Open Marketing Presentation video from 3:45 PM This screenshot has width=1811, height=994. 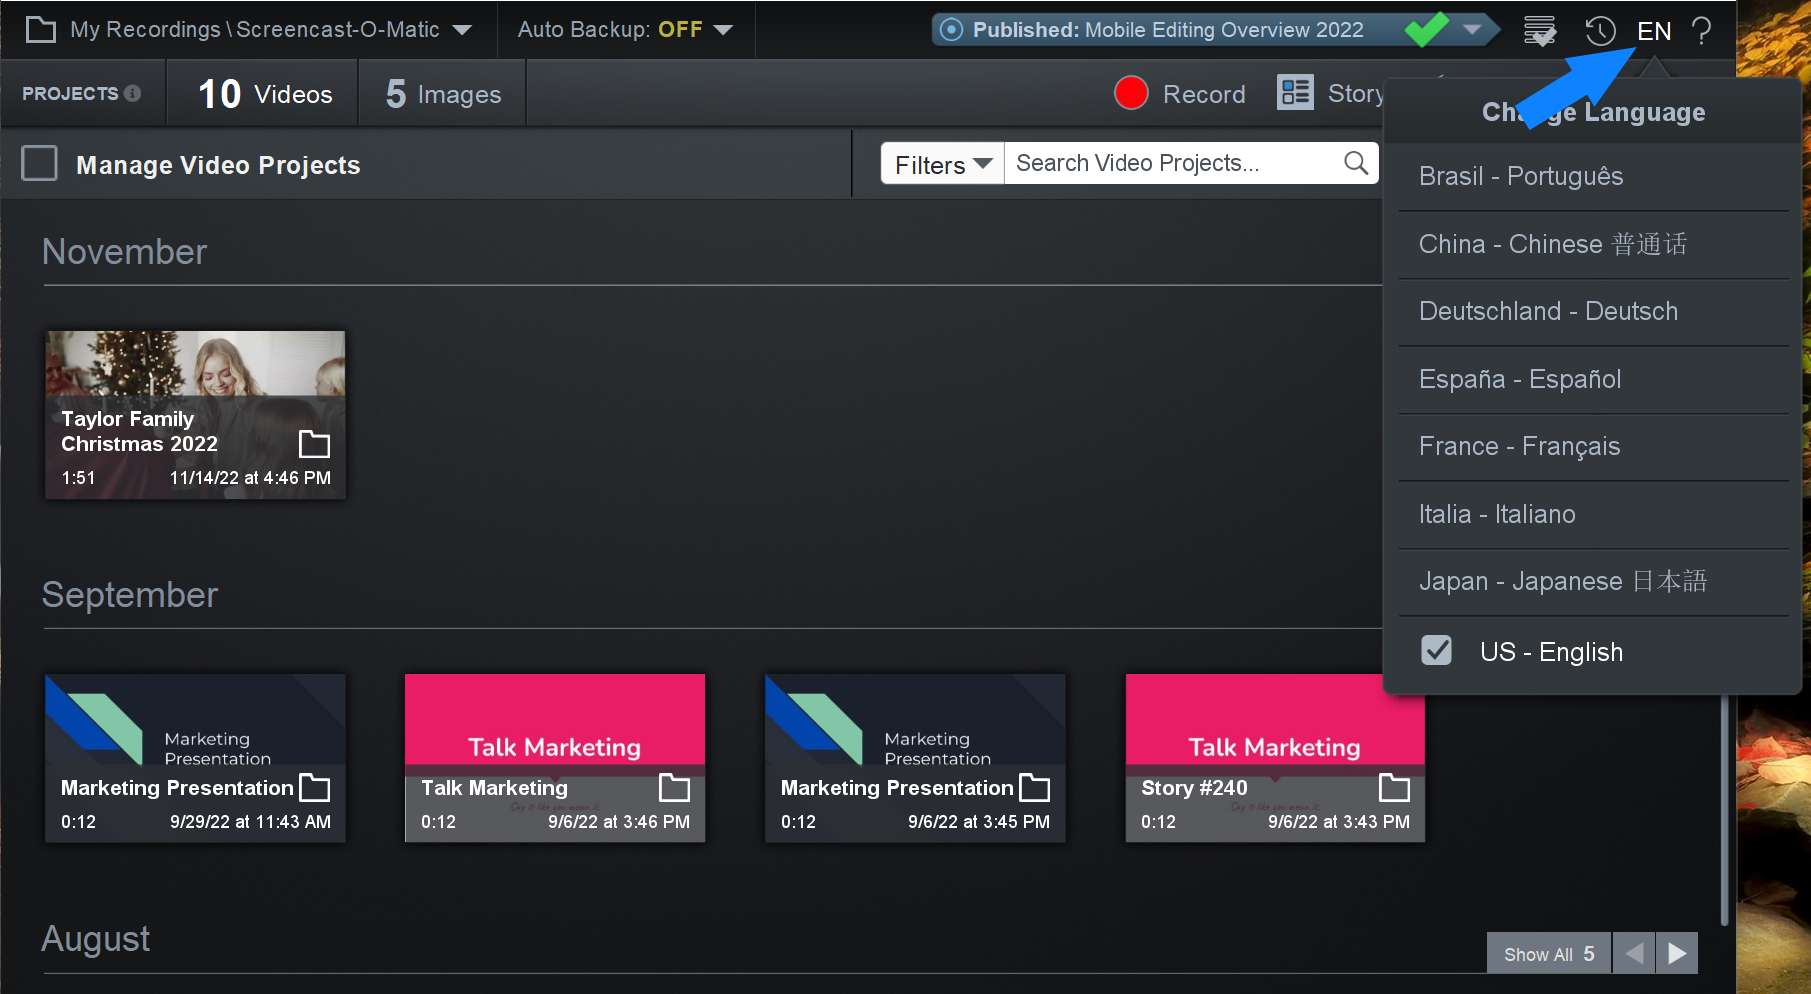pyautogui.click(x=915, y=757)
